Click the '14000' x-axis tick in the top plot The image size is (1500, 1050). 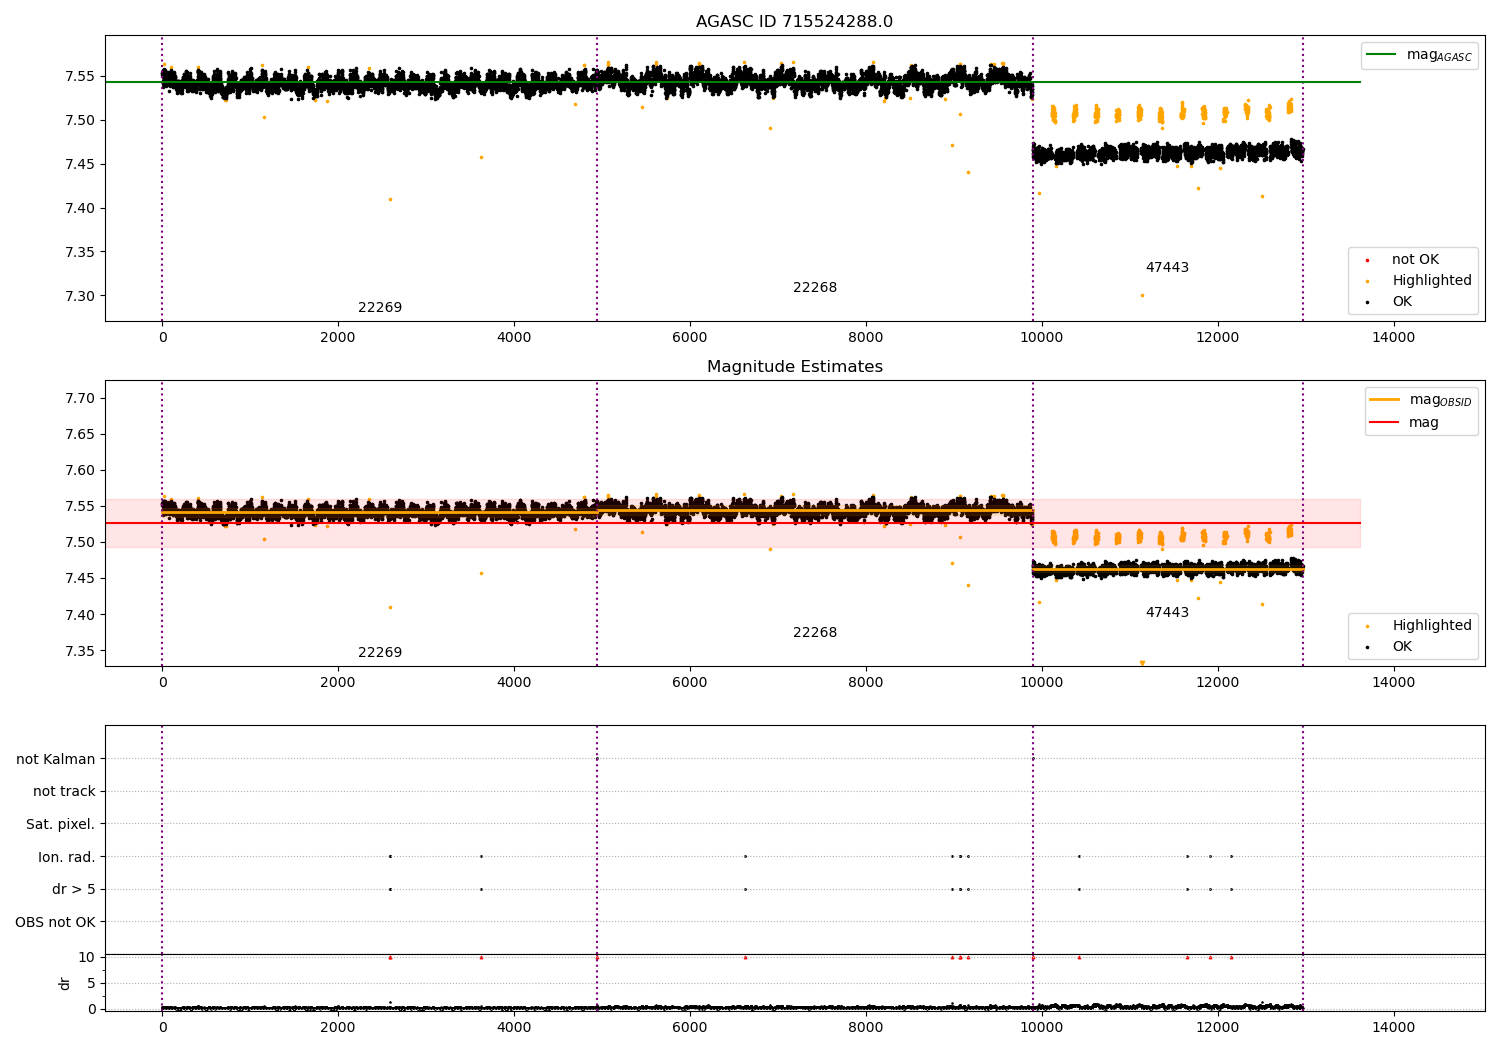1393,337
